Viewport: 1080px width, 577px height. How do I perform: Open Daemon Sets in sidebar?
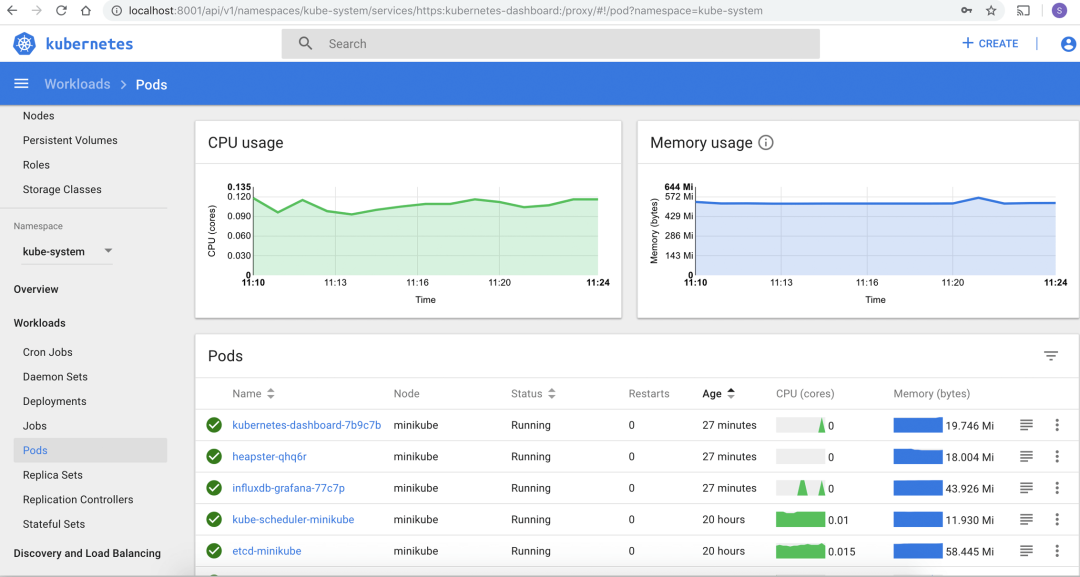pyautogui.click(x=55, y=377)
